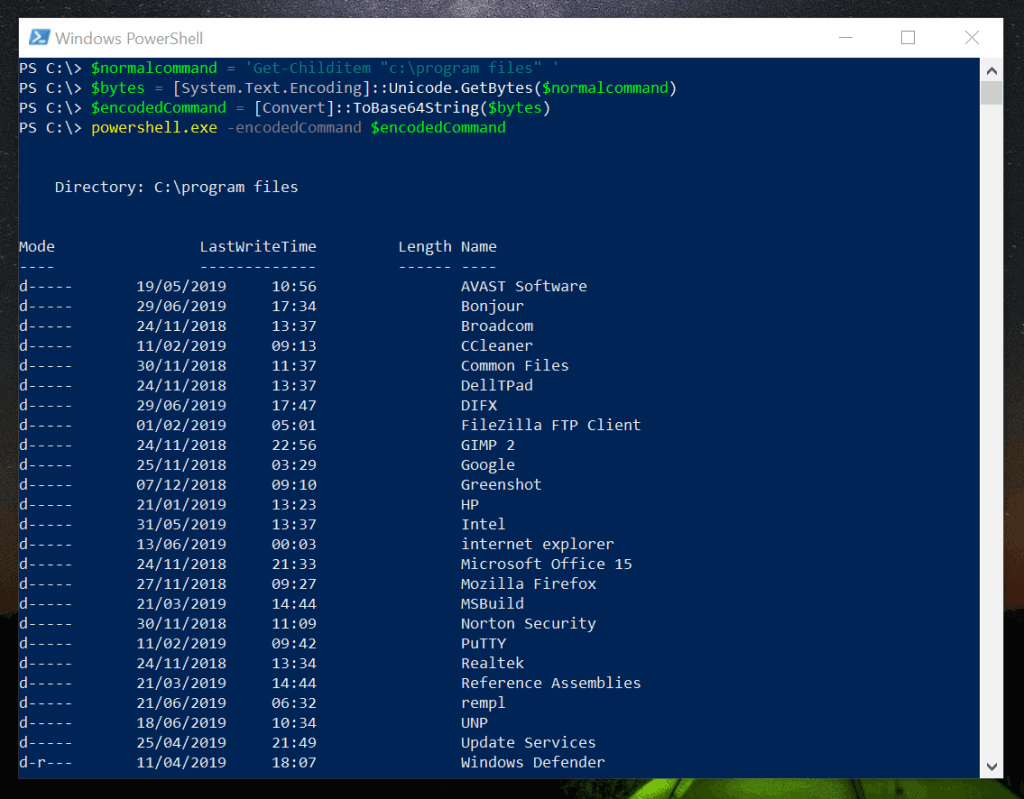Select the Mozilla Firefox directory entry
The width and height of the screenshot is (1024, 799).
[527, 583]
